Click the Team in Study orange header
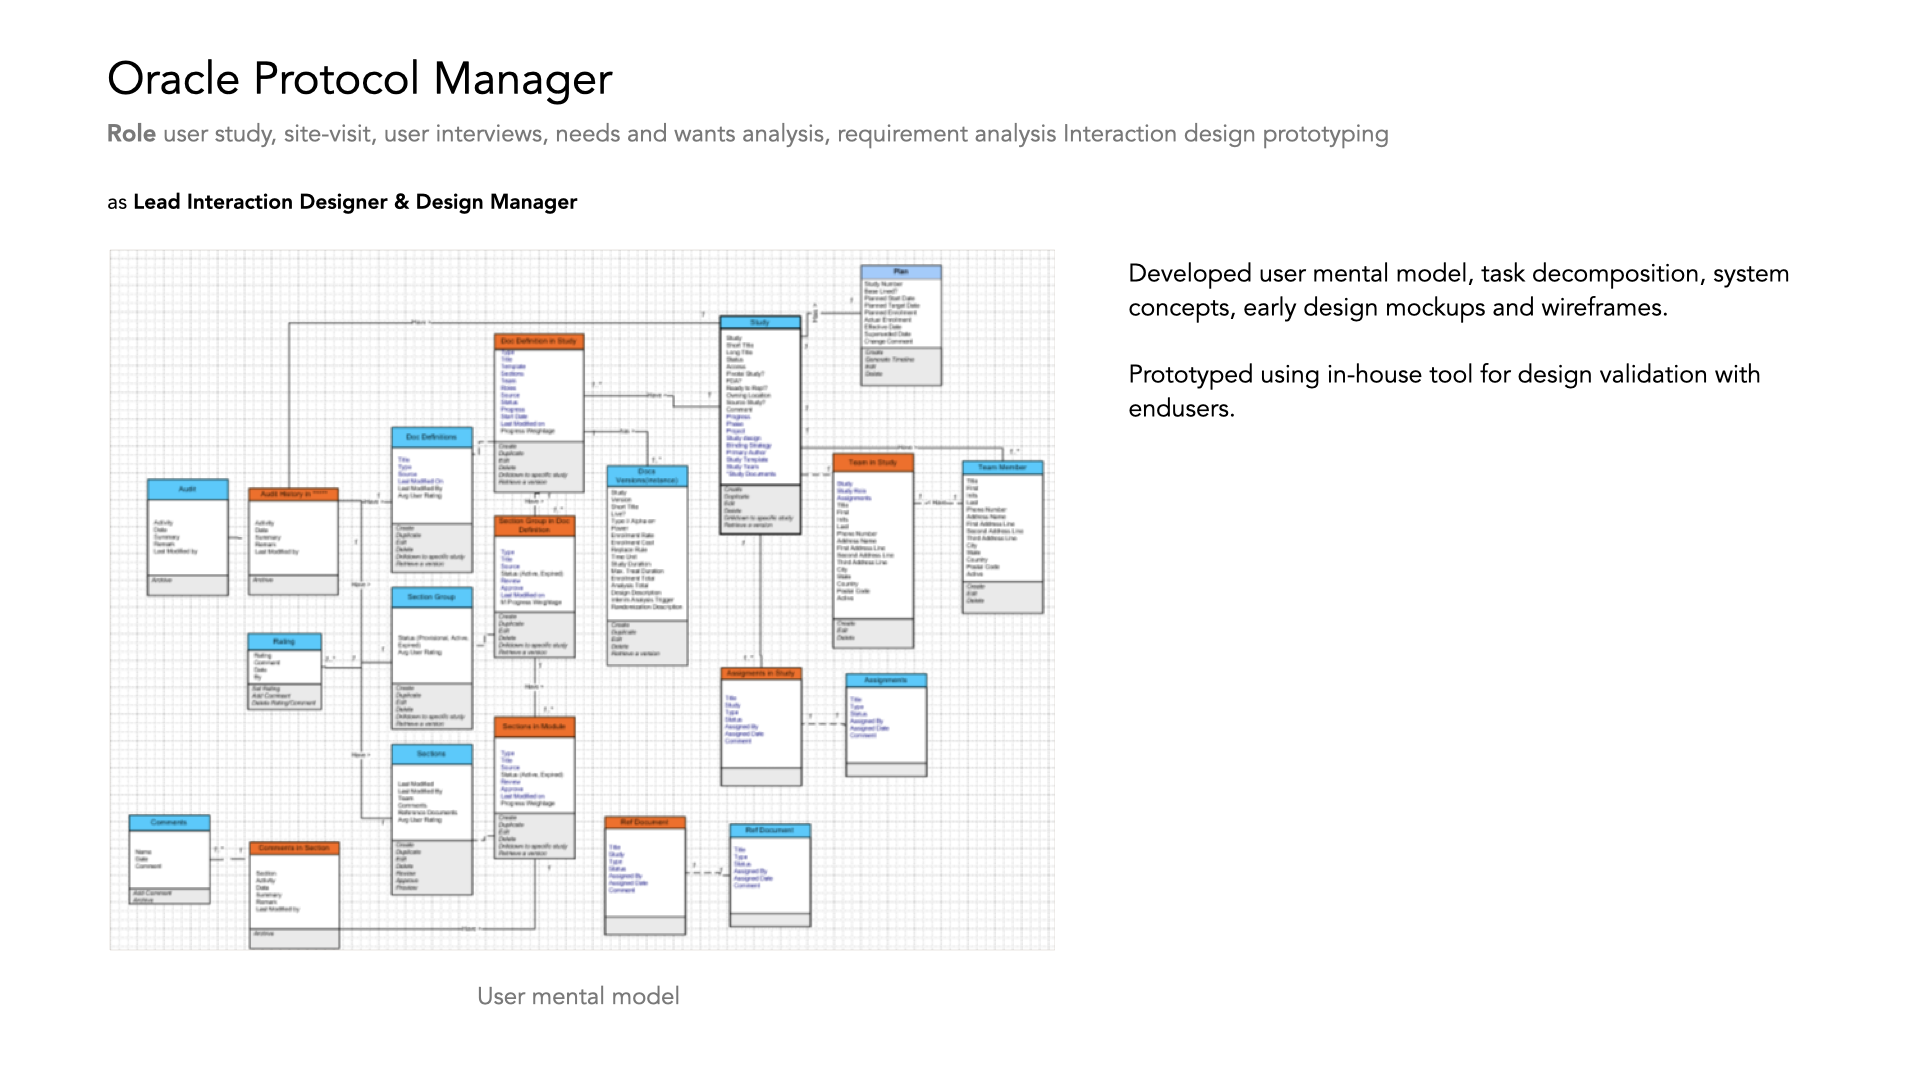The width and height of the screenshot is (1920, 1080). click(872, 462)
